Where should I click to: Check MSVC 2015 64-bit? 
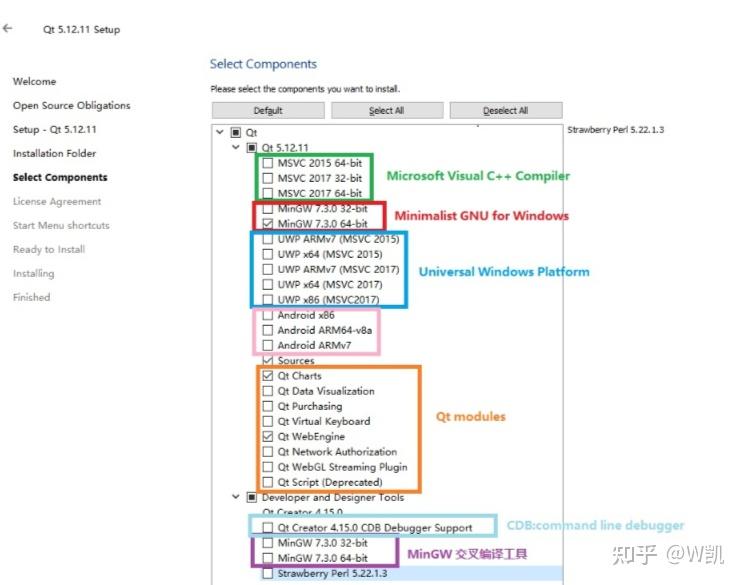268,163
